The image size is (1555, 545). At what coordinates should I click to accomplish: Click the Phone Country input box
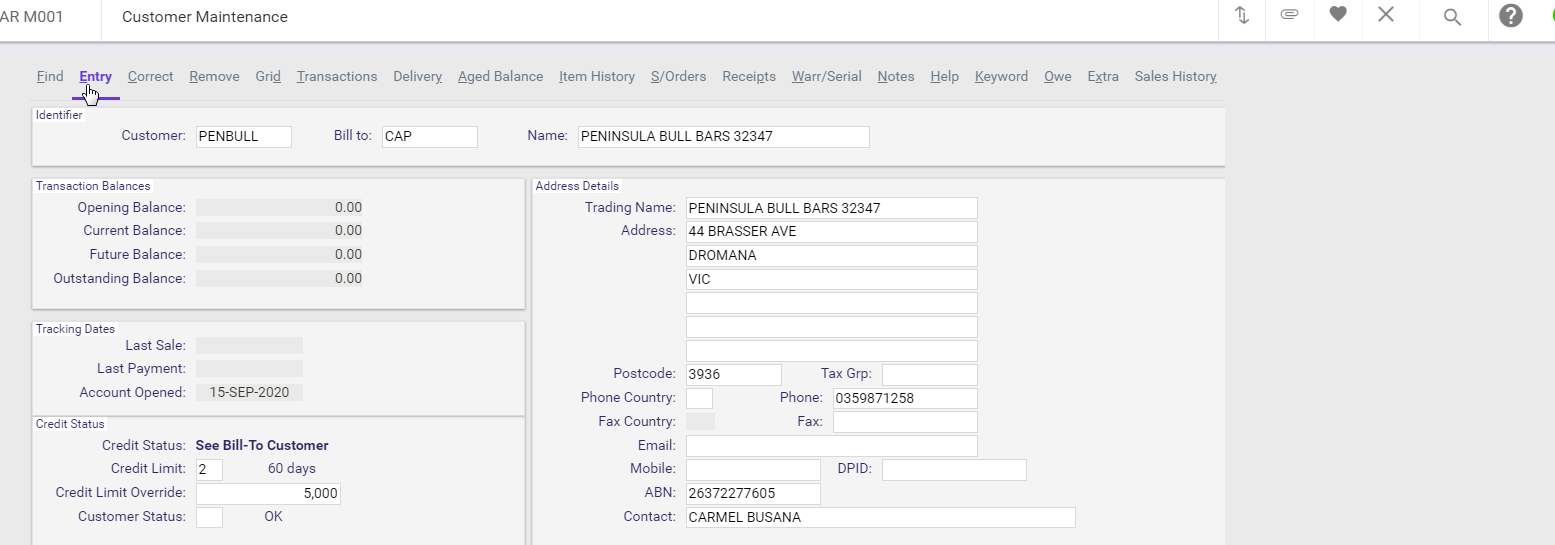point(700,398)
